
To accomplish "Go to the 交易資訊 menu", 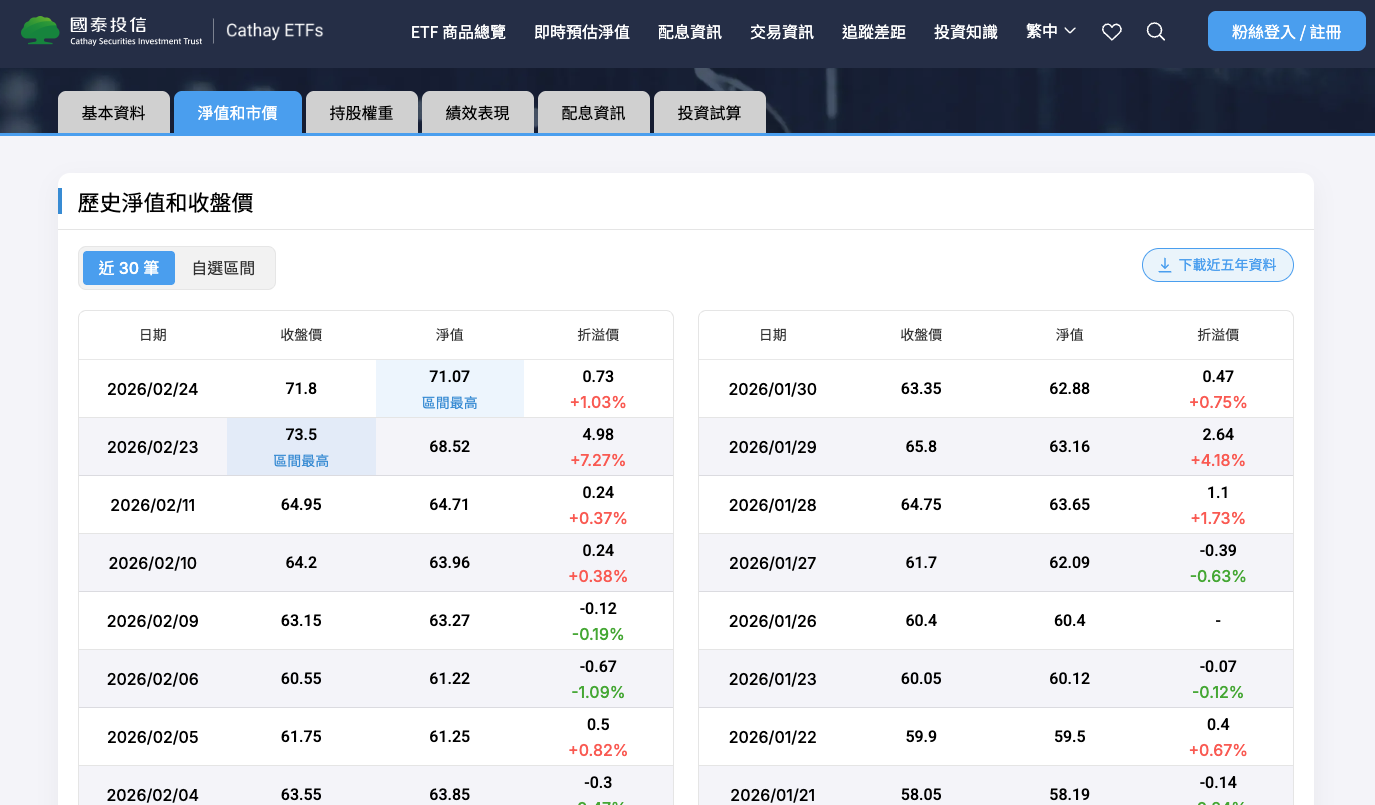I will (x=782, y=32).
